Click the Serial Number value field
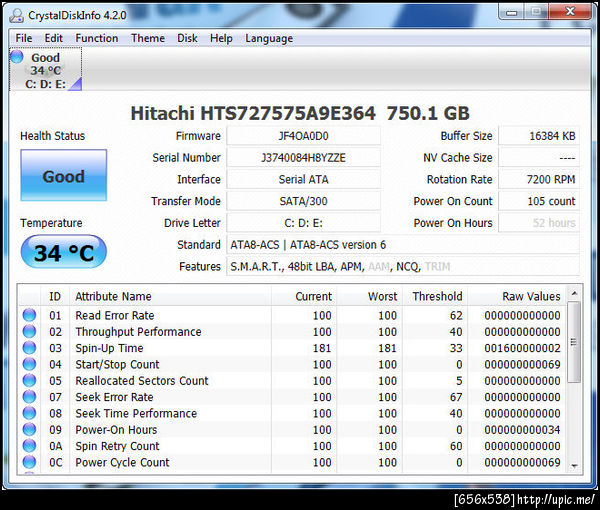The width and height of the screenshot is (600, 510). pos(303,158)
